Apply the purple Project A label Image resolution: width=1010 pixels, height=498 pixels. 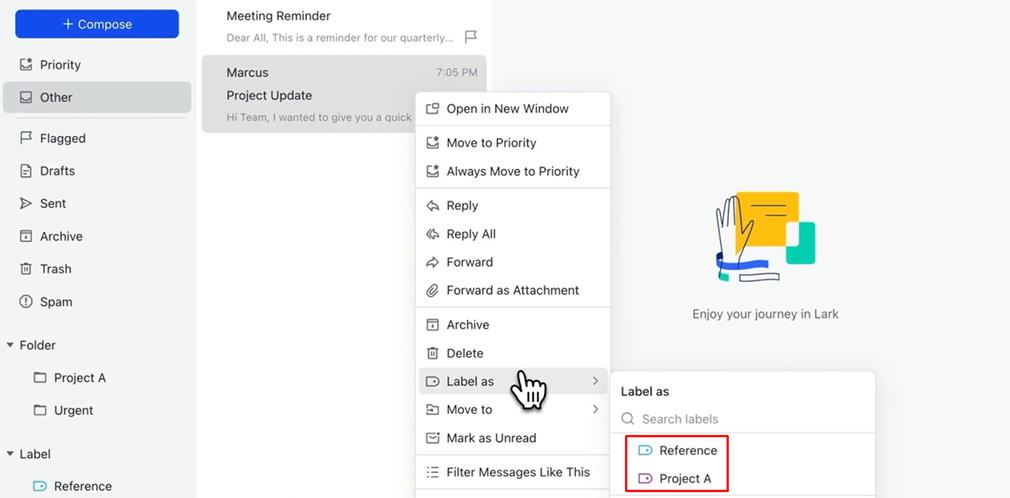pyautogui.click(x=684, y=479)
